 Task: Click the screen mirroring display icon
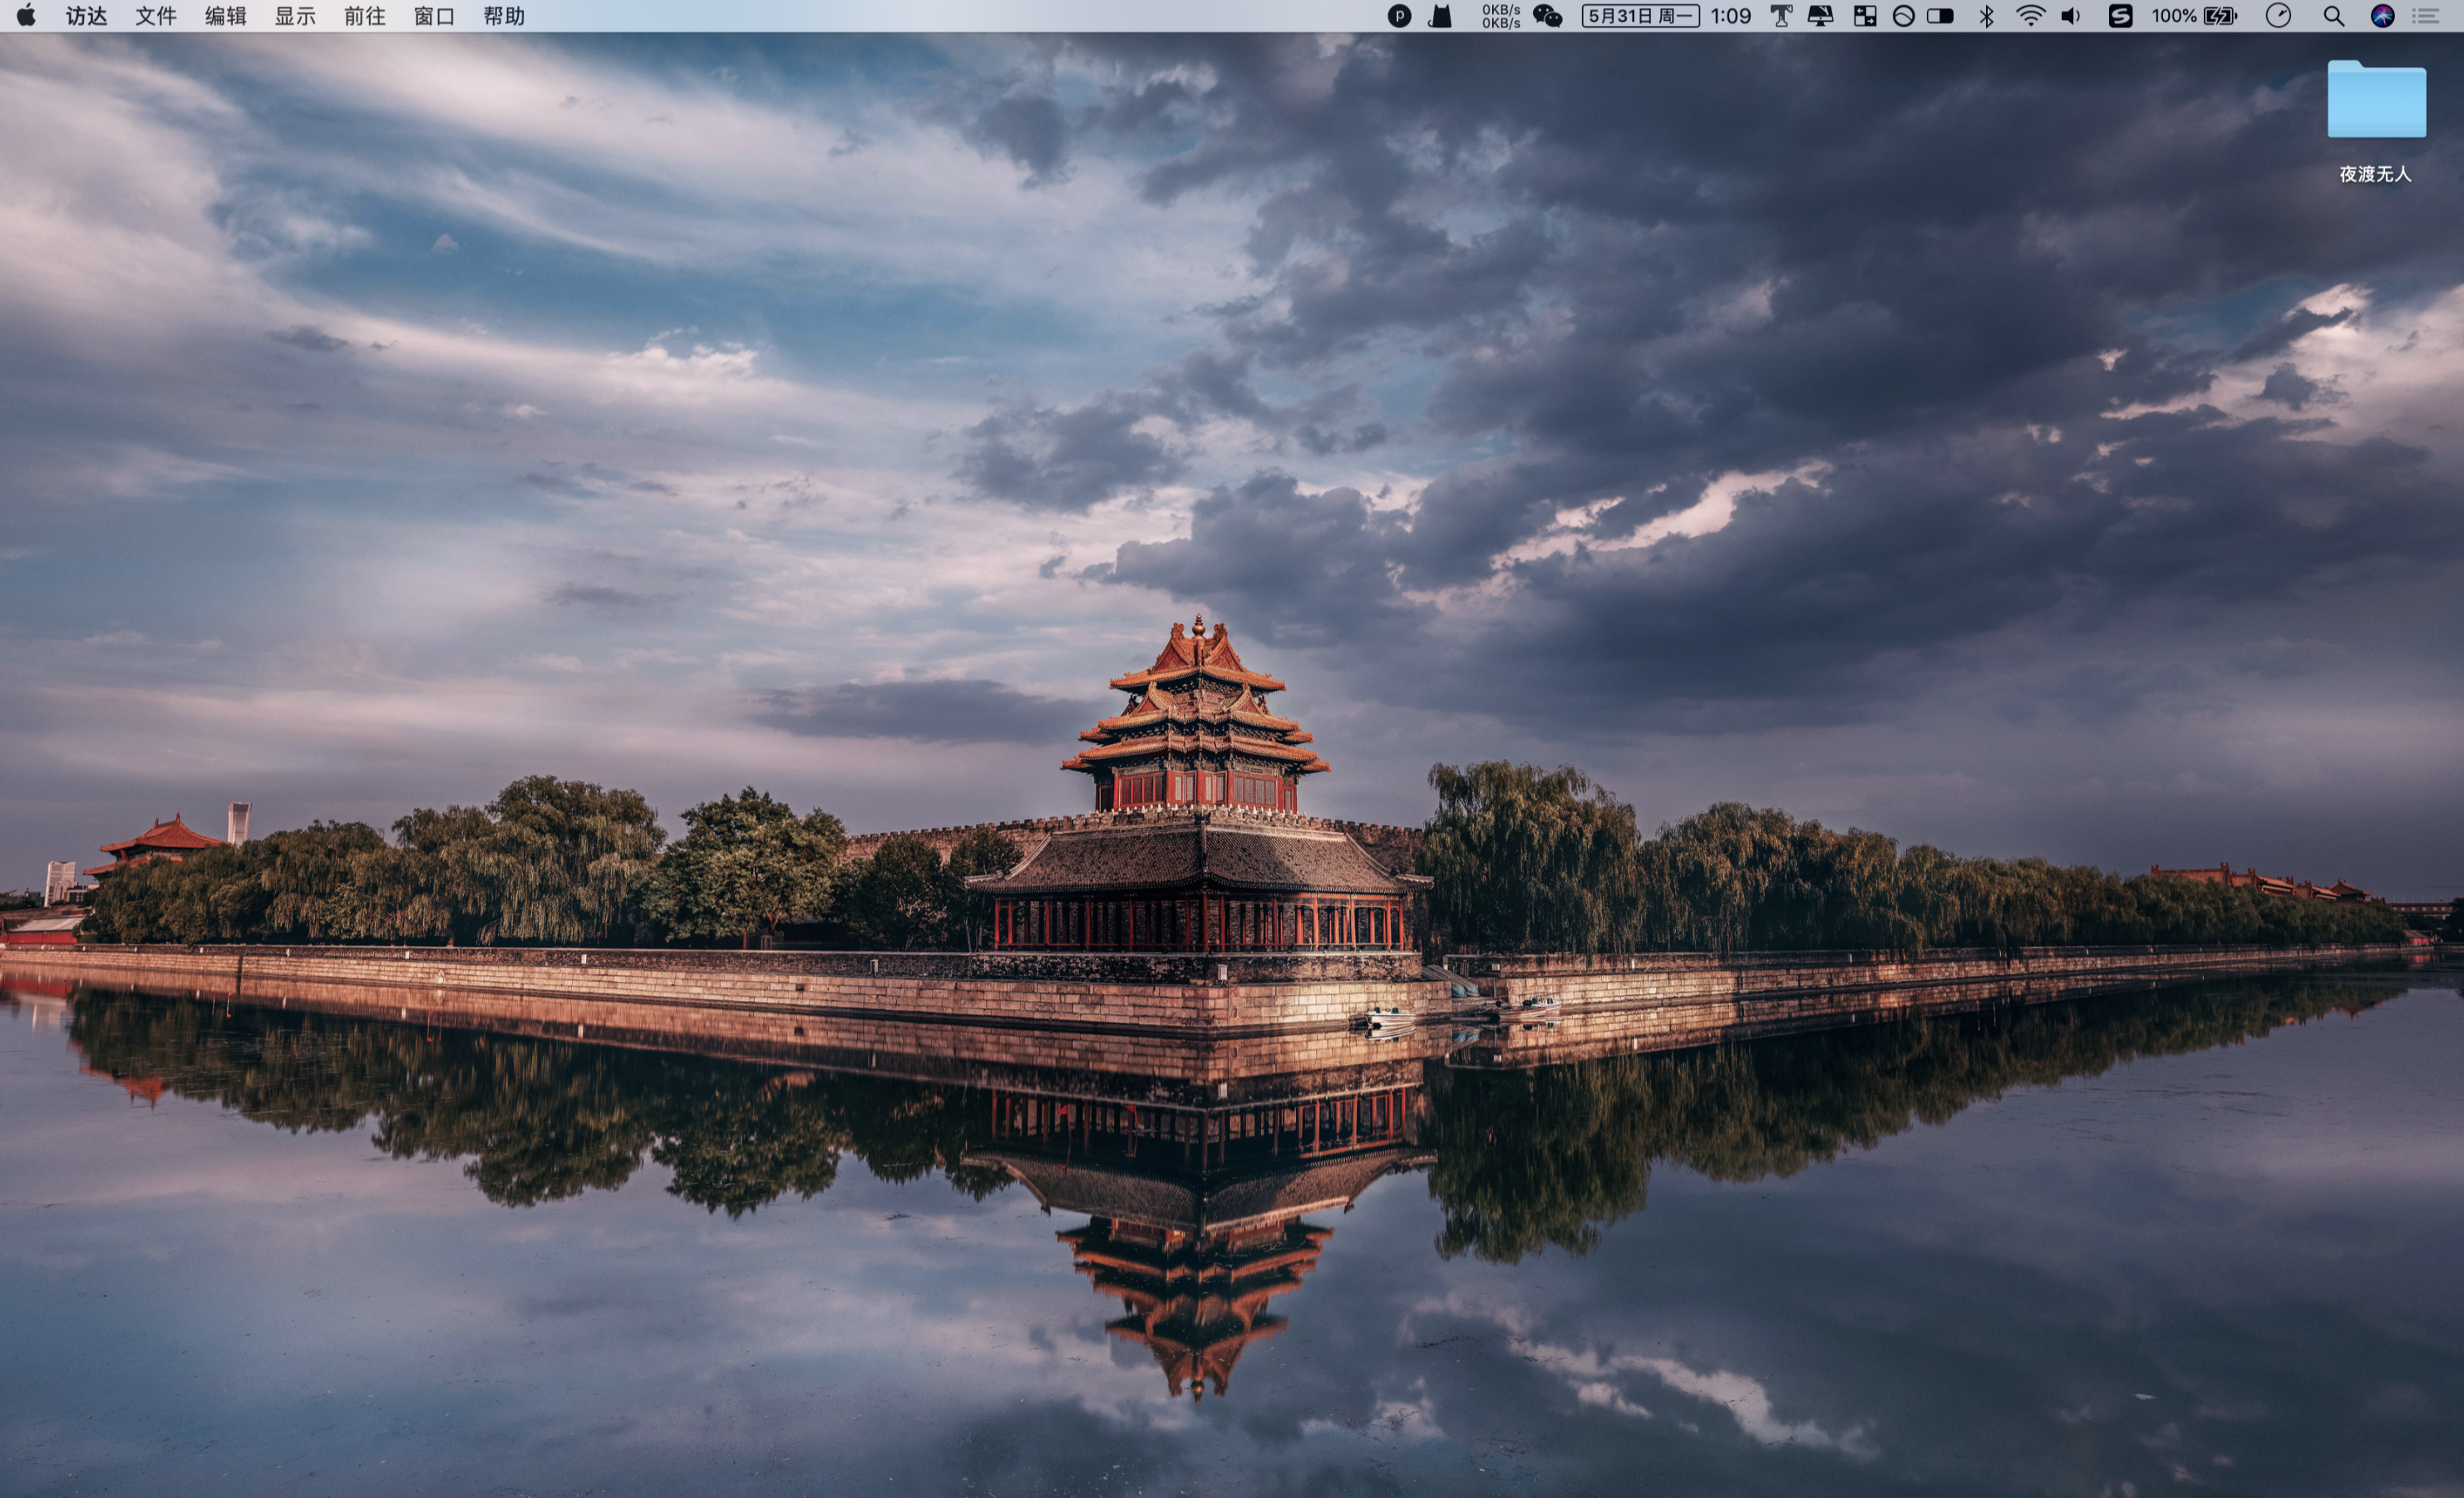coord(1822,16)
